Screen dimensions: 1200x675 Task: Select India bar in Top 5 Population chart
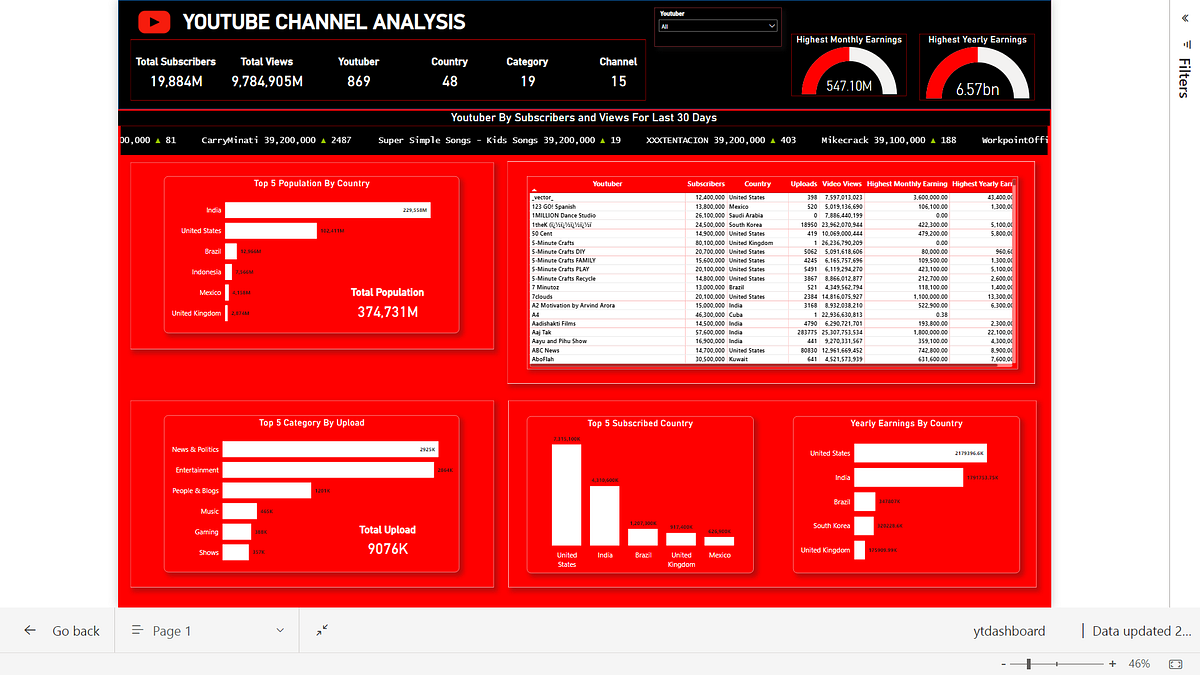coord(328,209)
